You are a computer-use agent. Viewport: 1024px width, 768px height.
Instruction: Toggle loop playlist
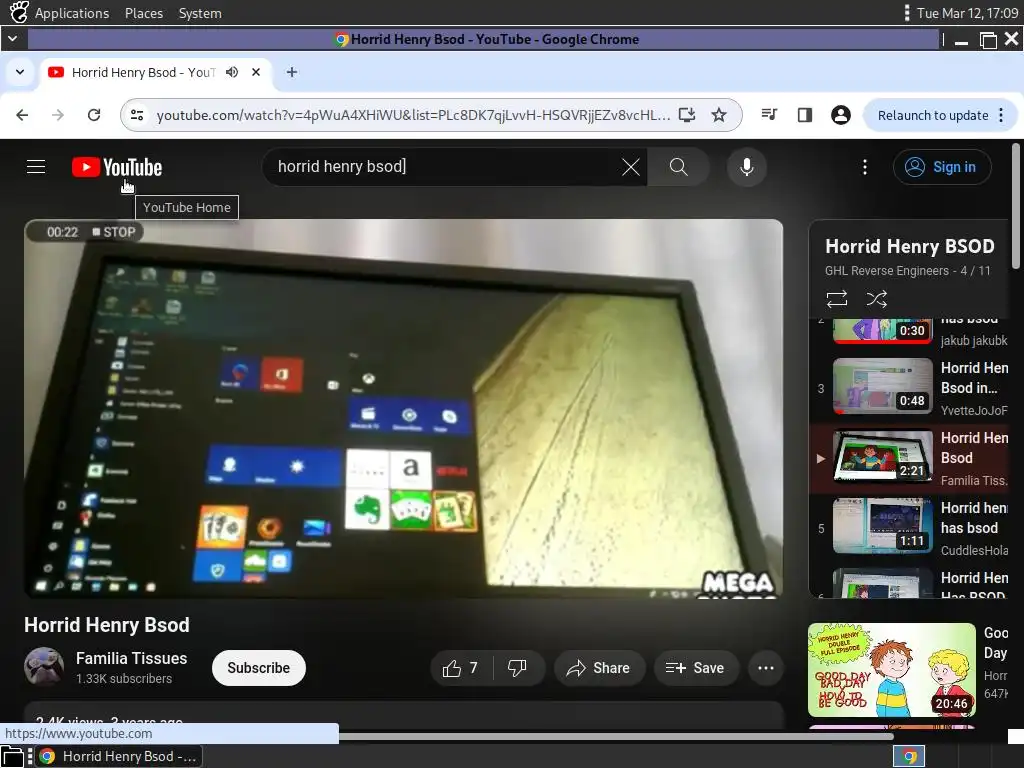(837, 299)
